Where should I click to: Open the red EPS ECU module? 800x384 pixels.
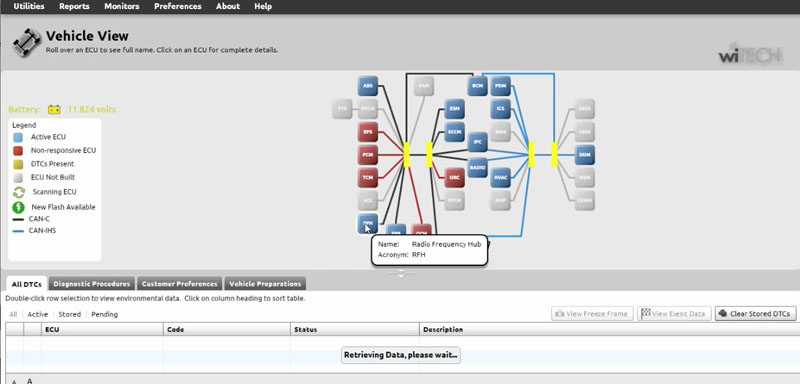point(367,132)
